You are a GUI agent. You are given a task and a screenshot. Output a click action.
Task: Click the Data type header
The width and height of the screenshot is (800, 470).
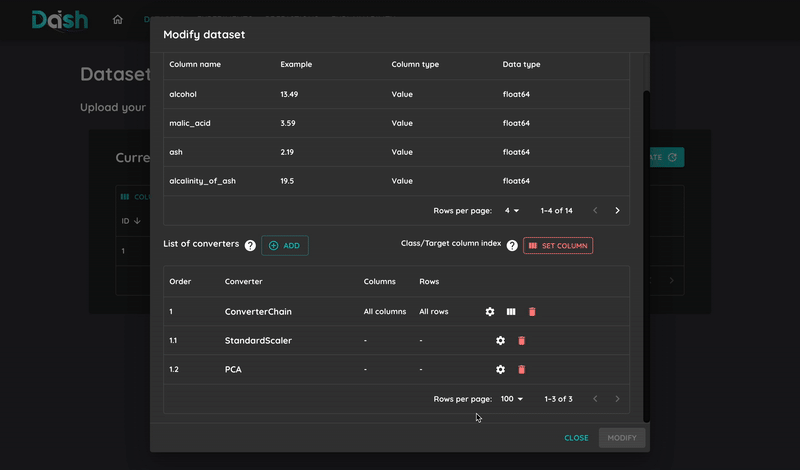(521, 64)
